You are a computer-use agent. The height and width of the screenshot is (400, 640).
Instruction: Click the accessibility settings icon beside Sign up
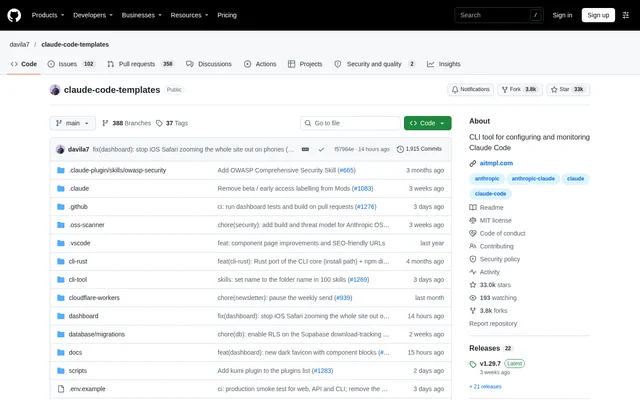[626, 15]
